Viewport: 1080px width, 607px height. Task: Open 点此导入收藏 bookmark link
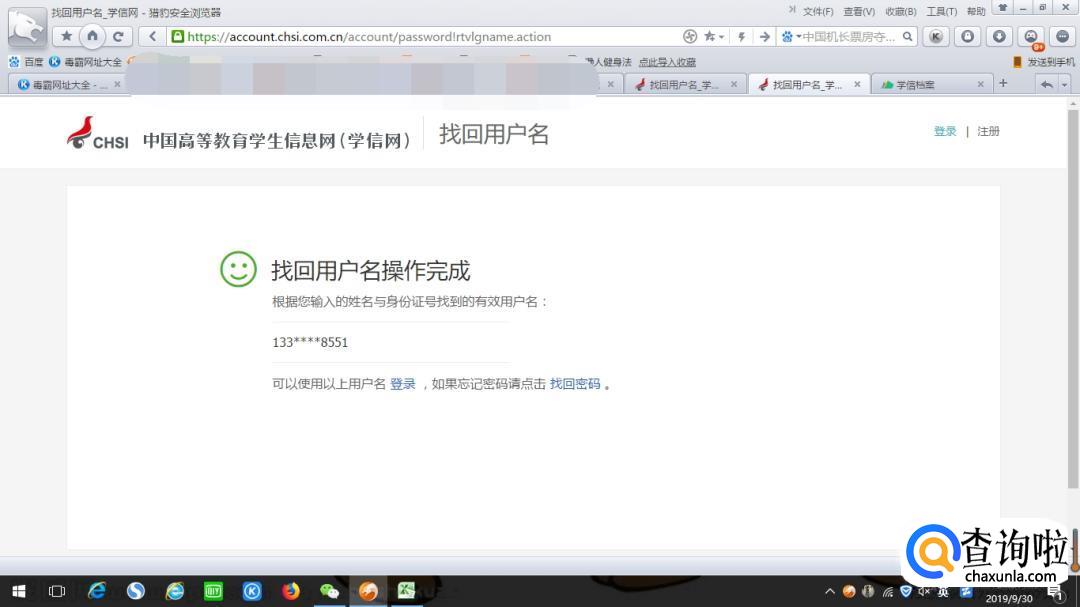tap(667, 62)
